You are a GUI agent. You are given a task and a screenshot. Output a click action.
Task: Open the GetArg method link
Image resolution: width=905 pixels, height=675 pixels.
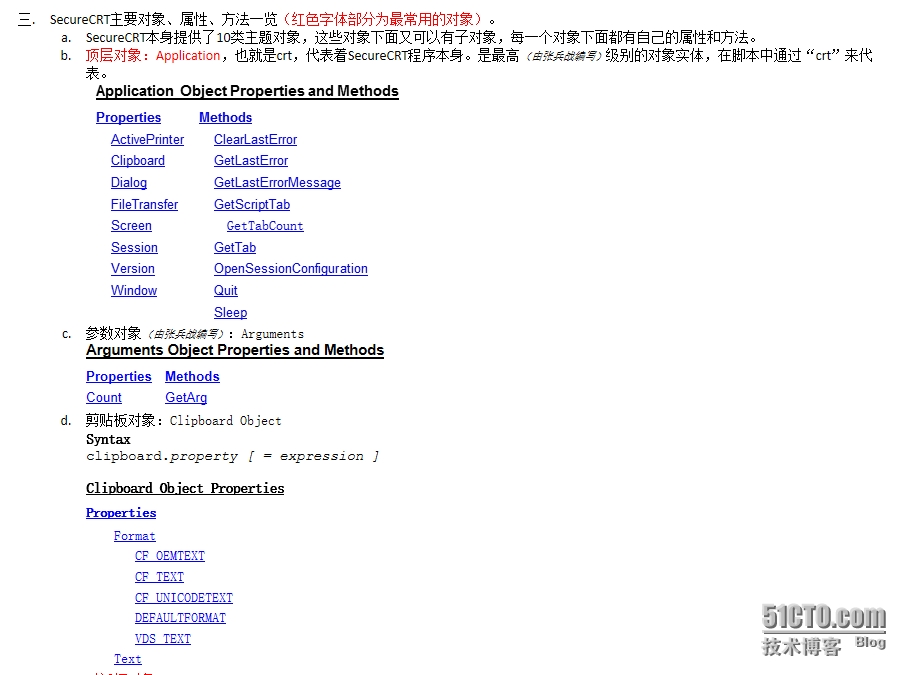click(x=186, y=398)
